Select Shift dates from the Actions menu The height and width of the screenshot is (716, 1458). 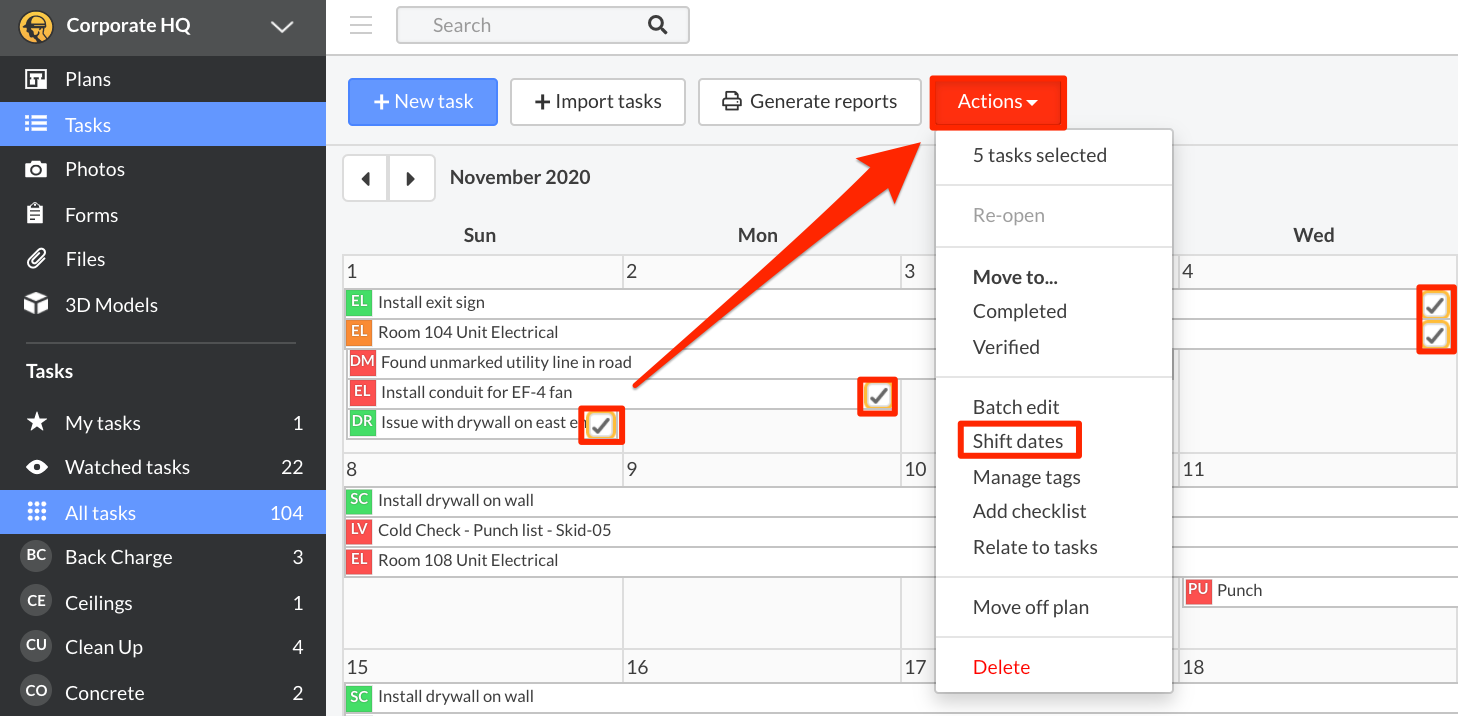[x=1019, y=440]
